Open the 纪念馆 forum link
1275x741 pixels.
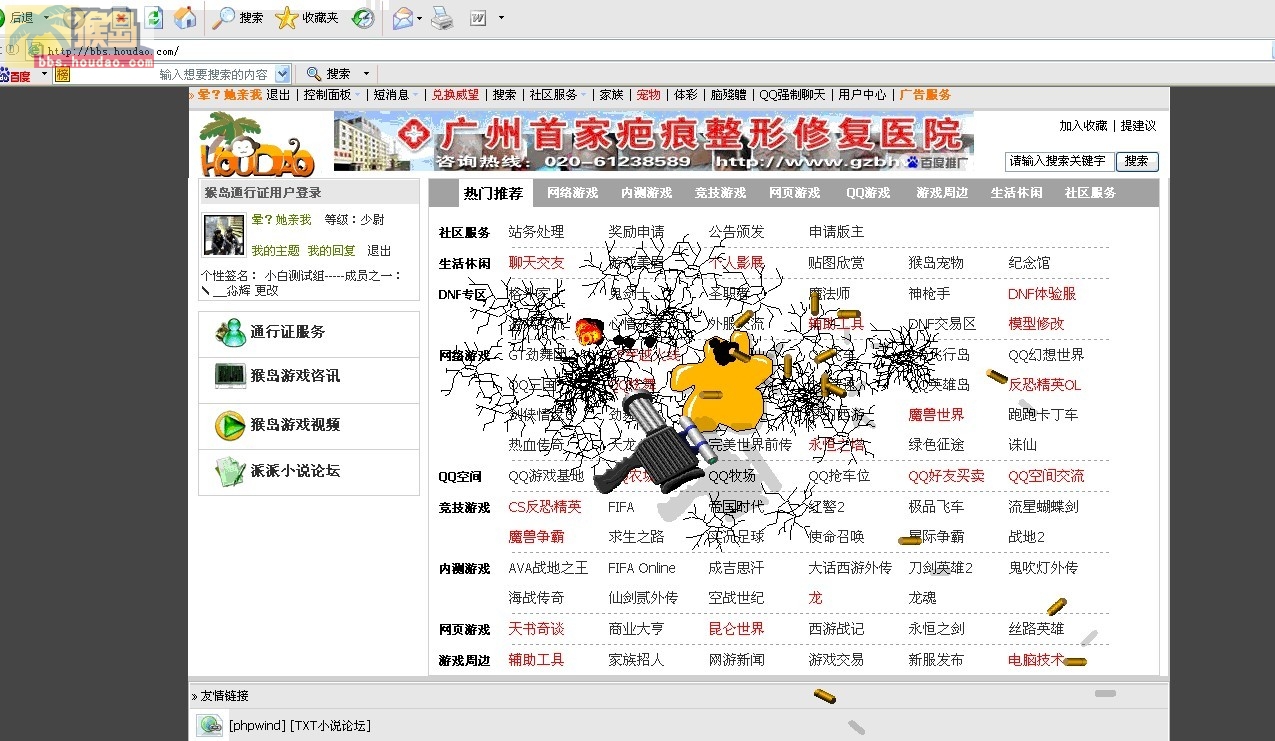pyautogui.click(x=1029, y=263)
